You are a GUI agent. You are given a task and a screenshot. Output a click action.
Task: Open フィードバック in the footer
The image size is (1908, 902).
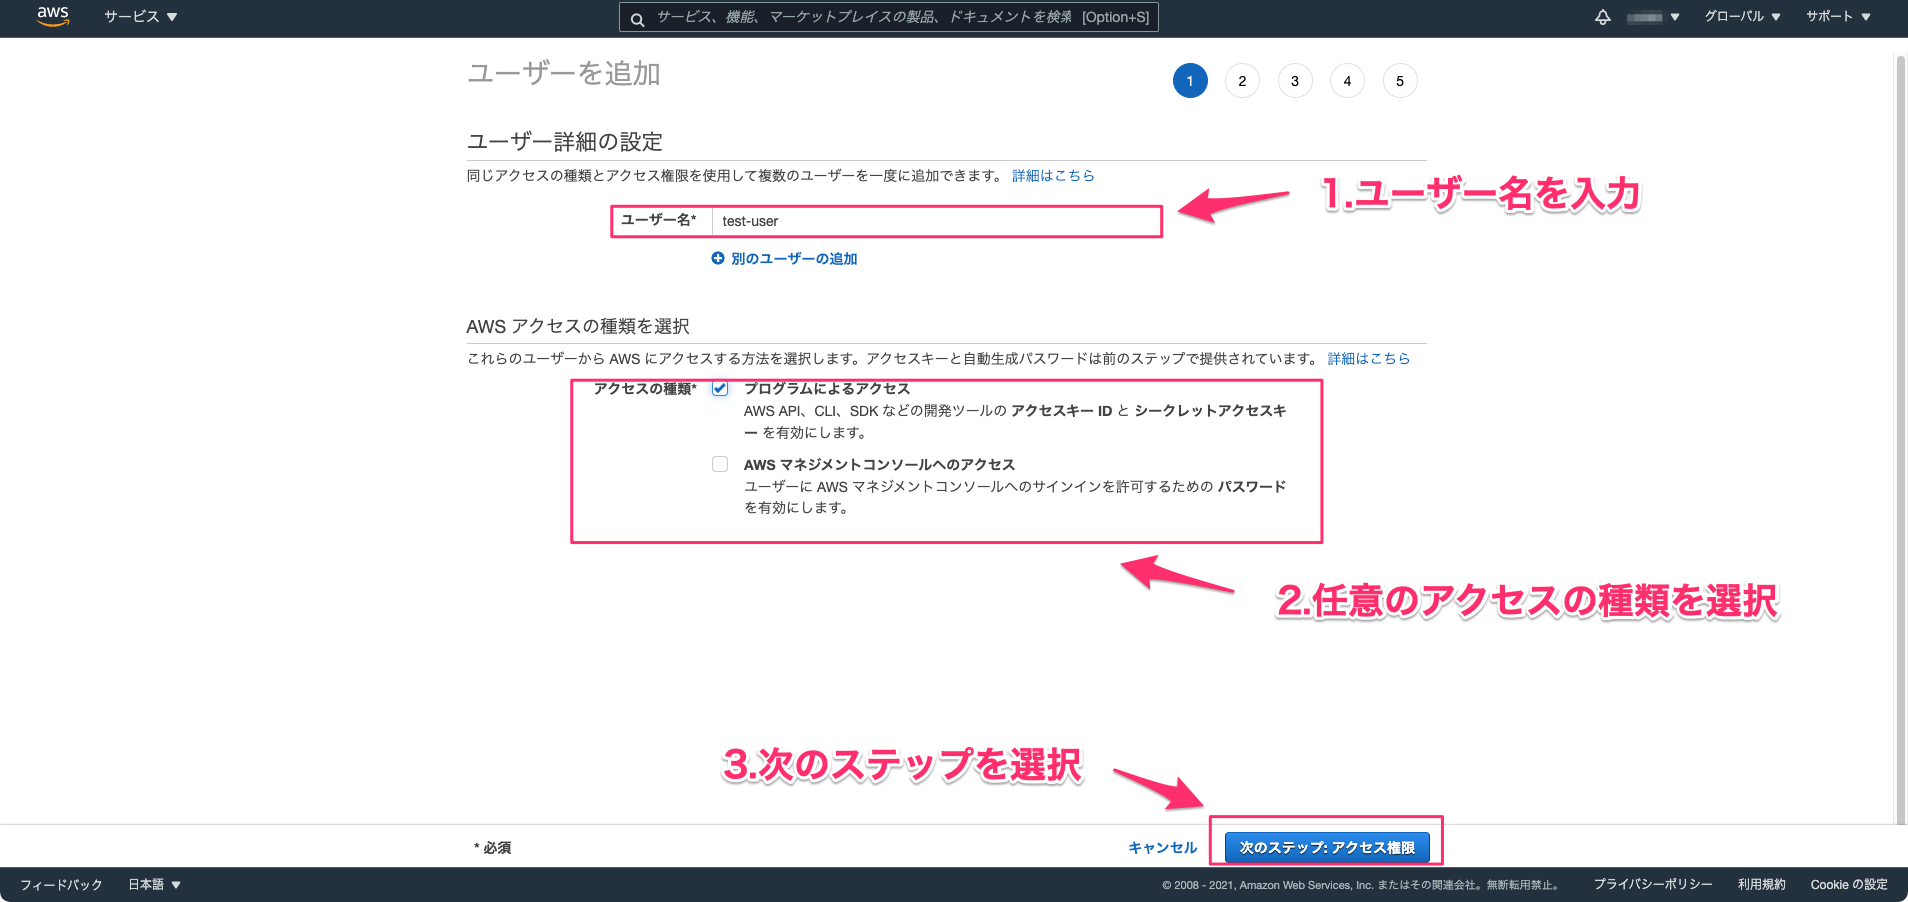61,884
